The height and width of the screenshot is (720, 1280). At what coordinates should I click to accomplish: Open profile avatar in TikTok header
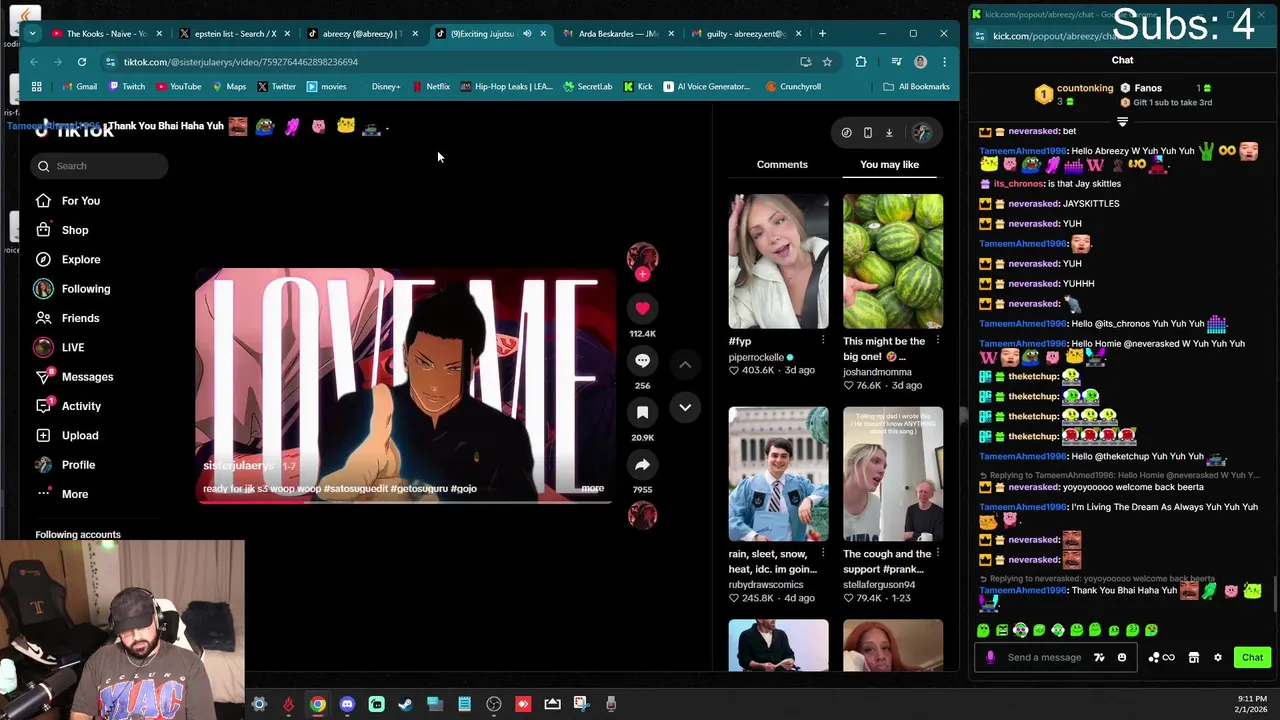coord(921,132)
